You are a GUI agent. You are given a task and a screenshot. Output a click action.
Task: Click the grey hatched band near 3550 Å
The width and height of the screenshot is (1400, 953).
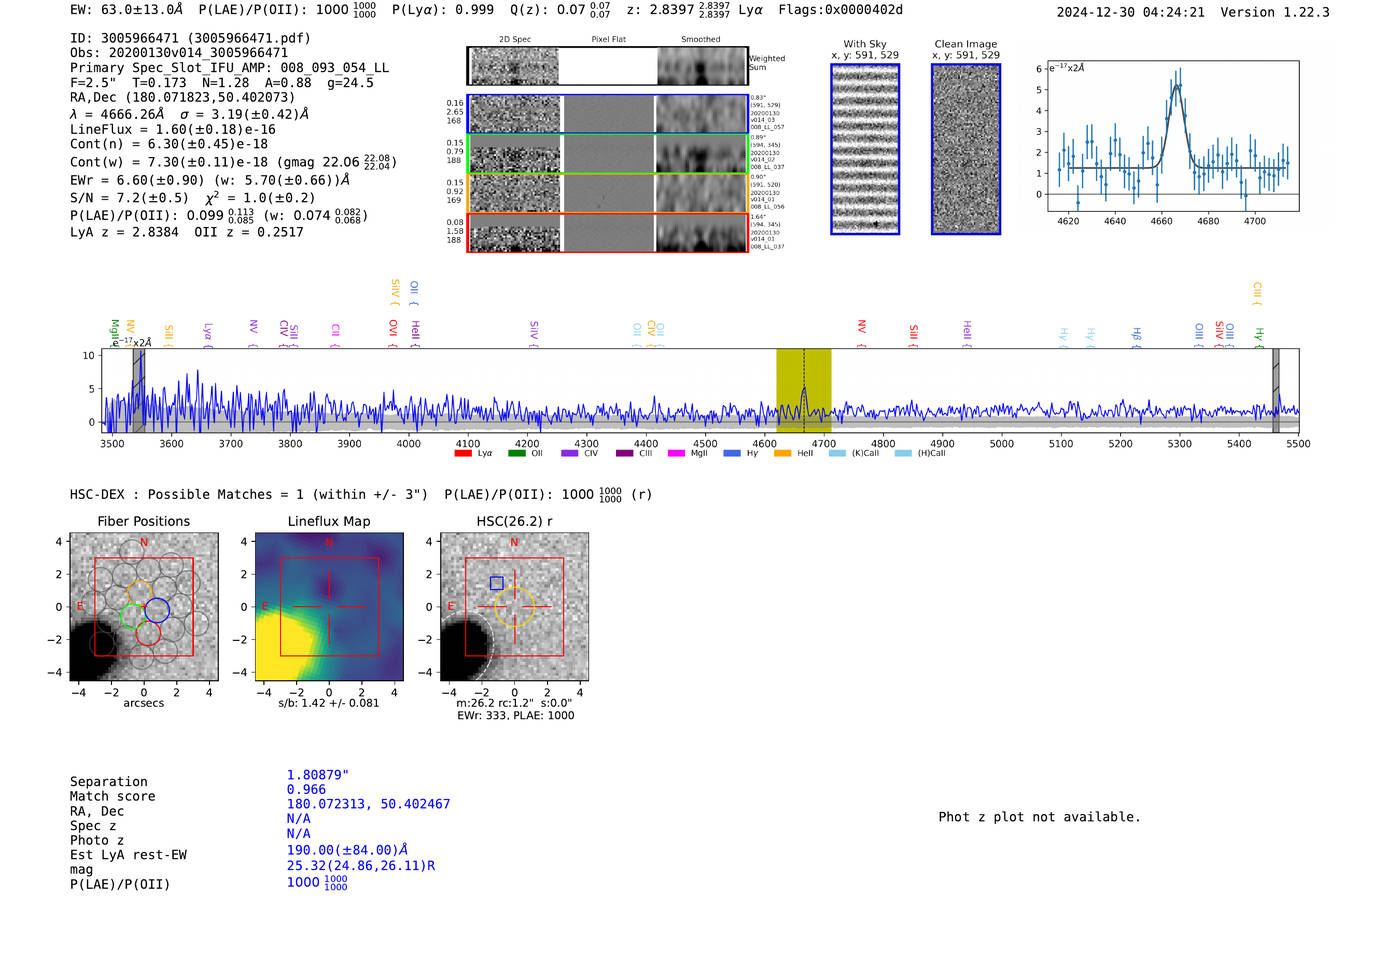[x=138, y=390]
